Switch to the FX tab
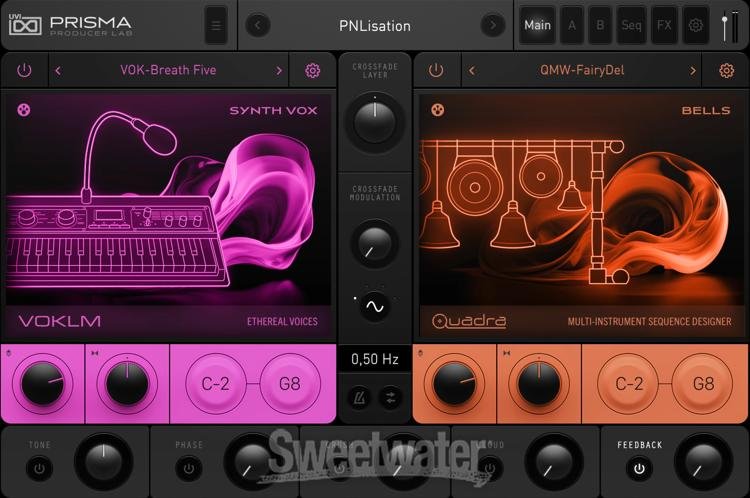This screenshot has width=750, height=498. click(663, 25)
